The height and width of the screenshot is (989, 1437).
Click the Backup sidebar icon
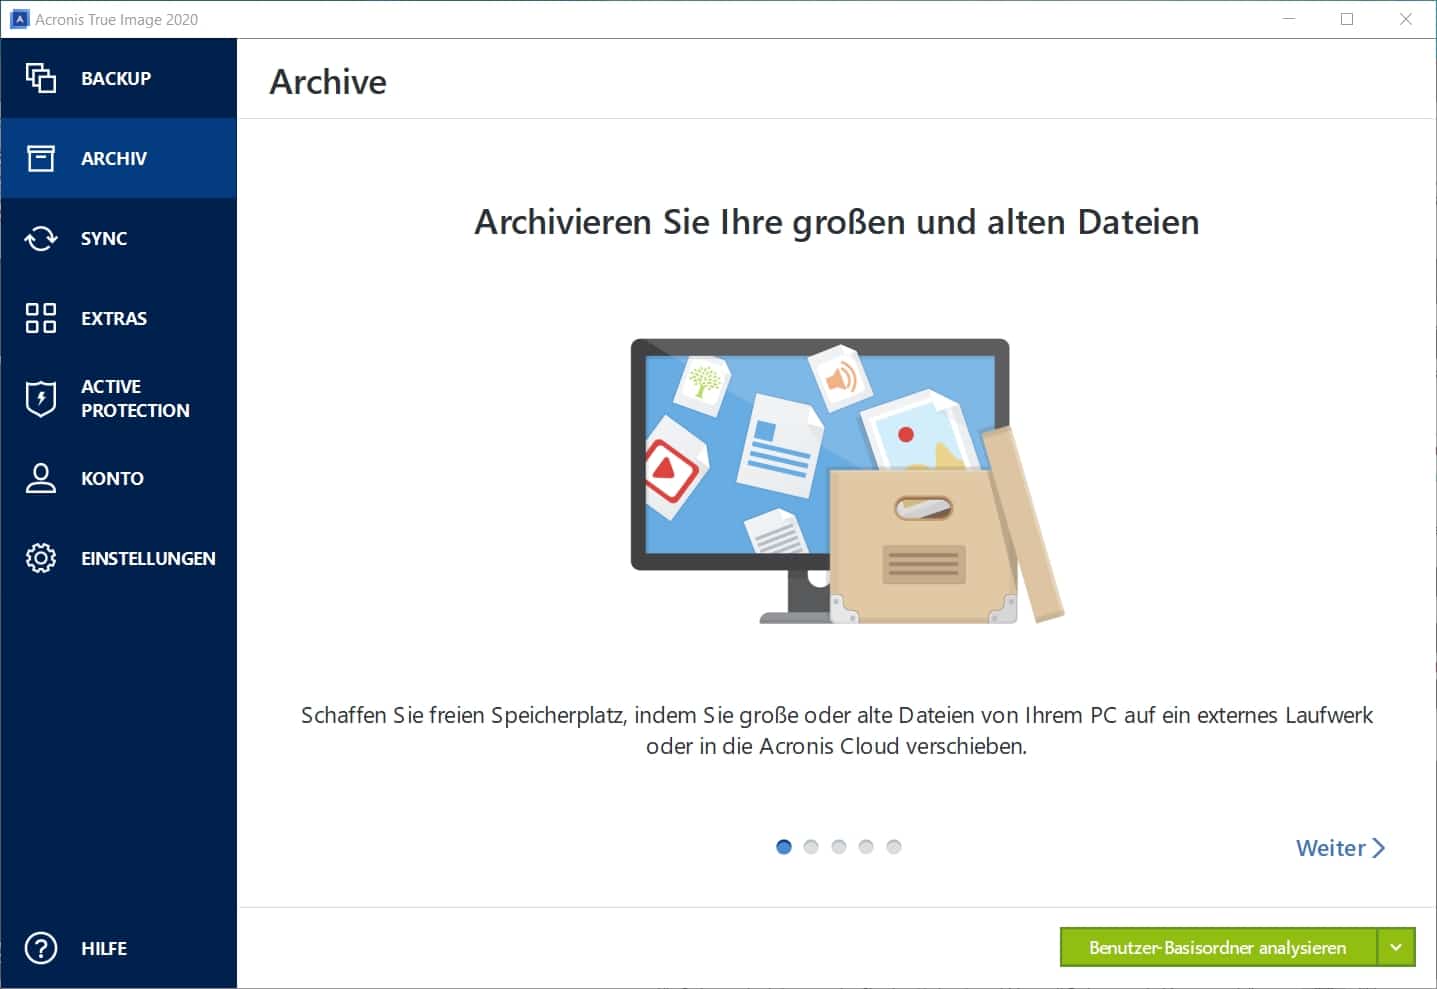pos(41,78)
